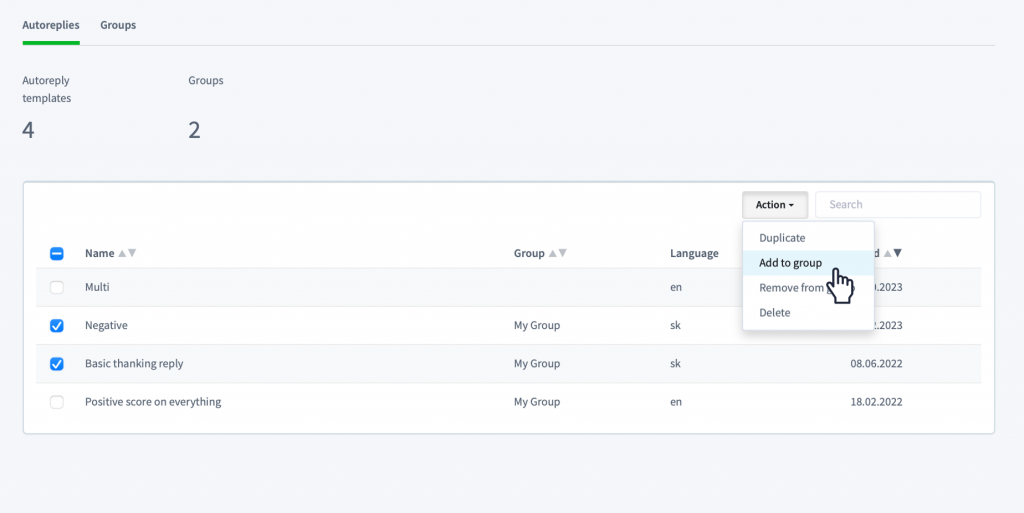Sort by date column arrows
Viewport: 1024px width, 513px height.
[893, 253]
